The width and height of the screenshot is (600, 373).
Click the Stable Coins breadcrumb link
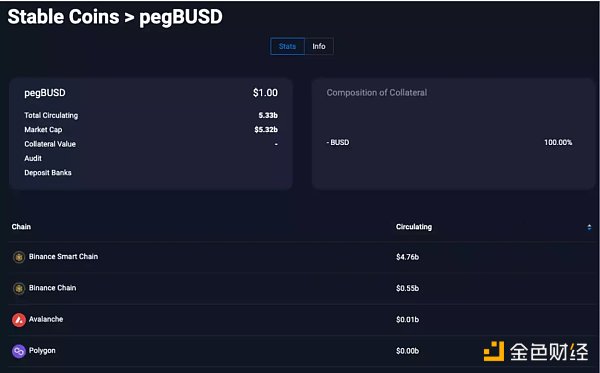tap(64, 17)
